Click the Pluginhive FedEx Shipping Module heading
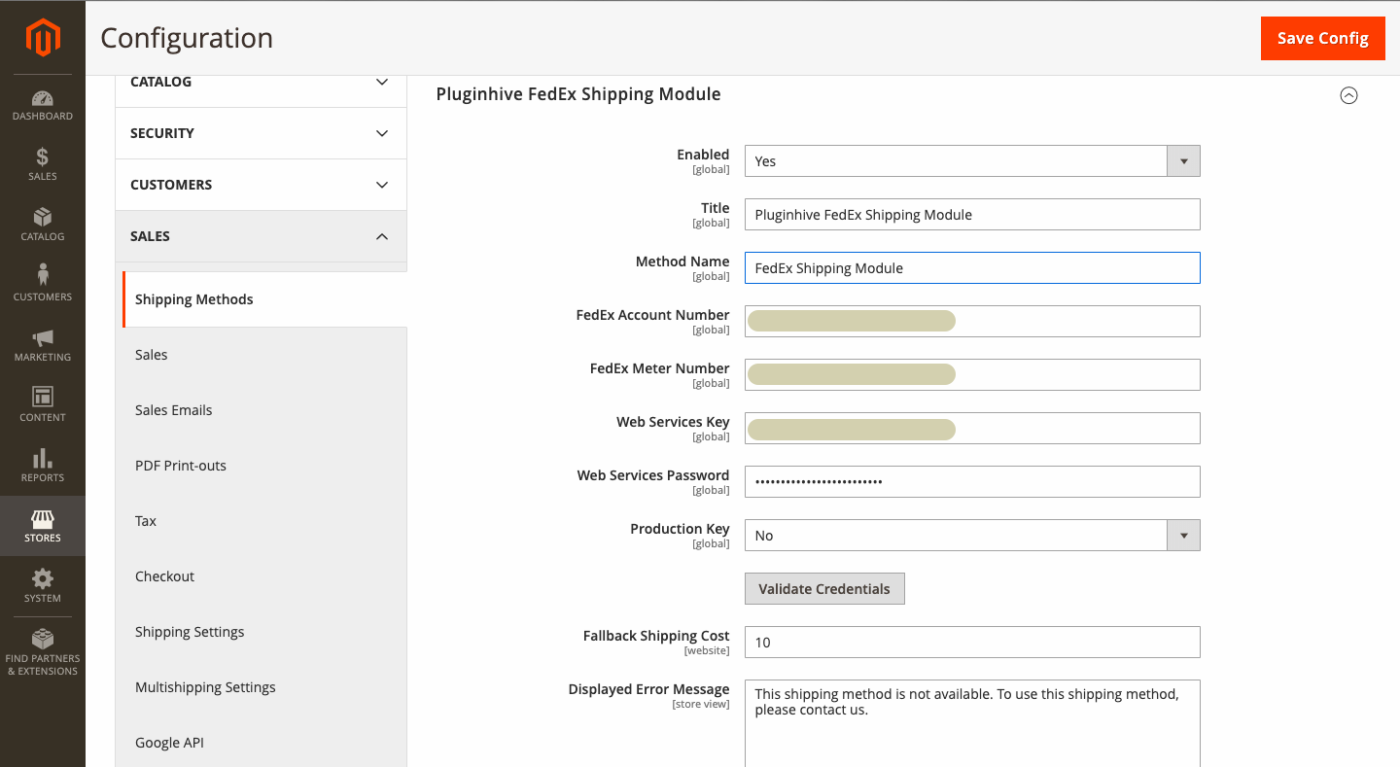Image resolution: width=1400 pixels, height=767 pixels. coord(578,94)
